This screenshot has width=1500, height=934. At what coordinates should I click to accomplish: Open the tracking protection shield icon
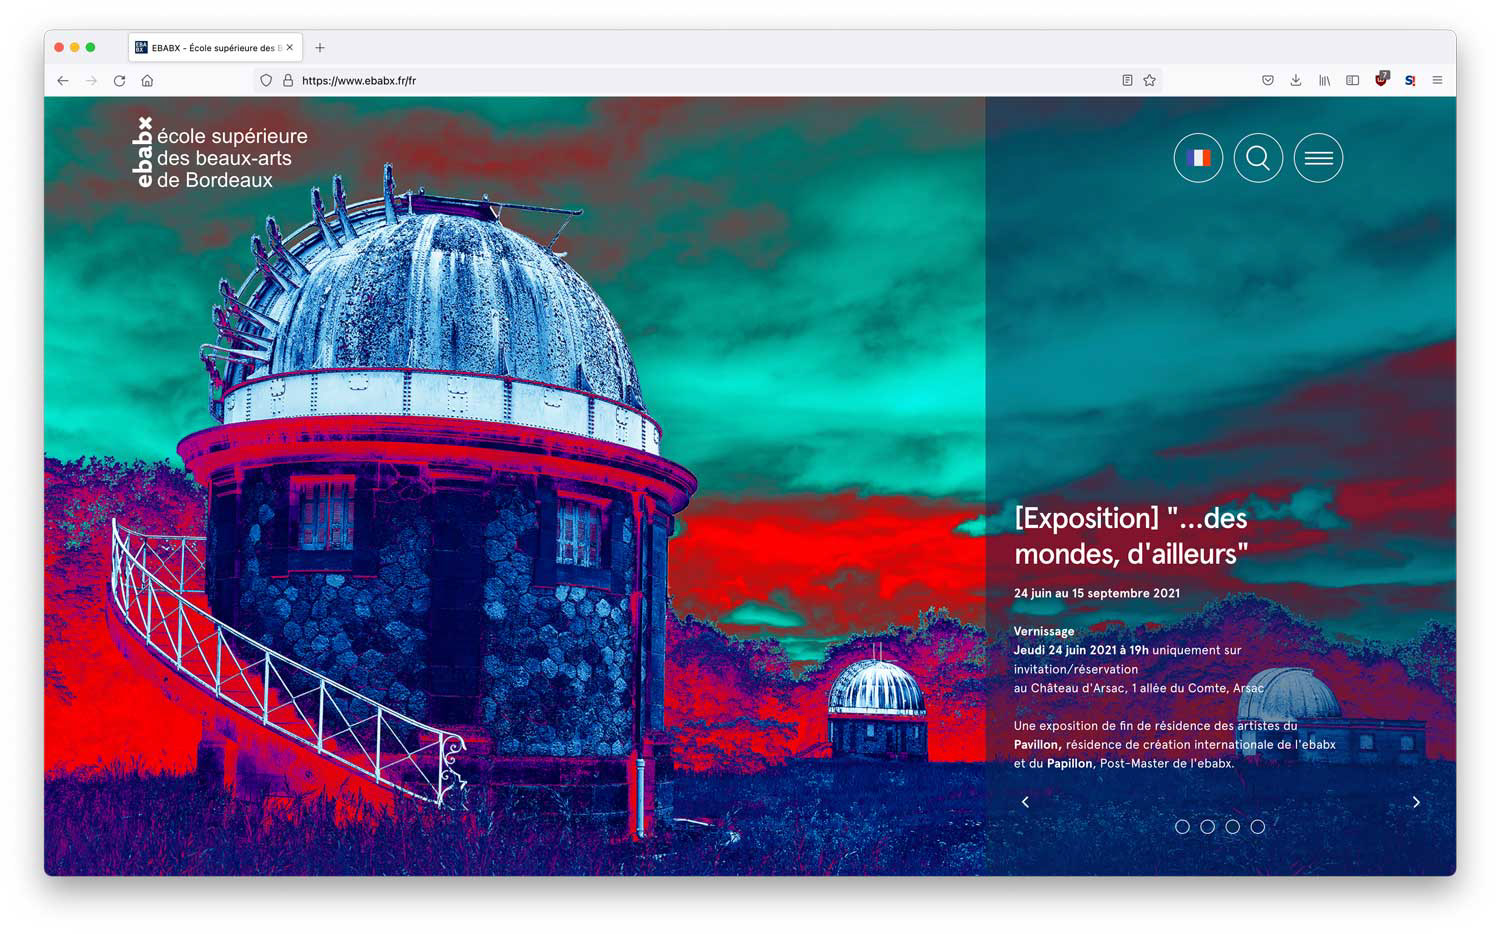[266, 81]
